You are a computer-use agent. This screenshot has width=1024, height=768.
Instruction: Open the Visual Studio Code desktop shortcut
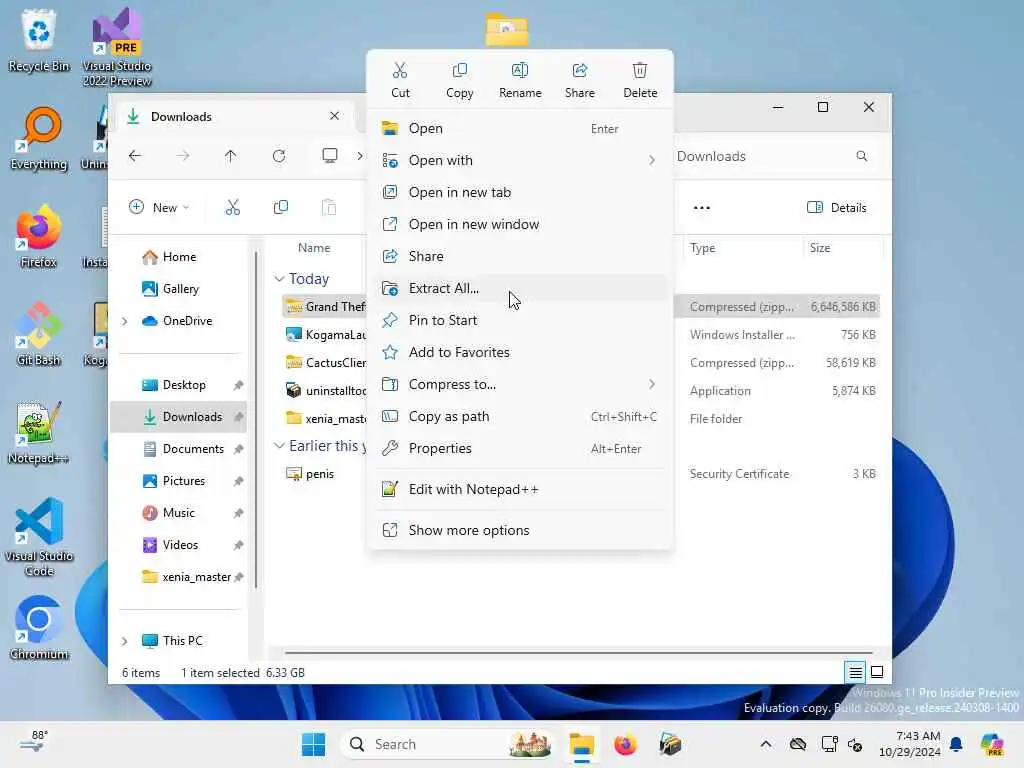[39, 538]
